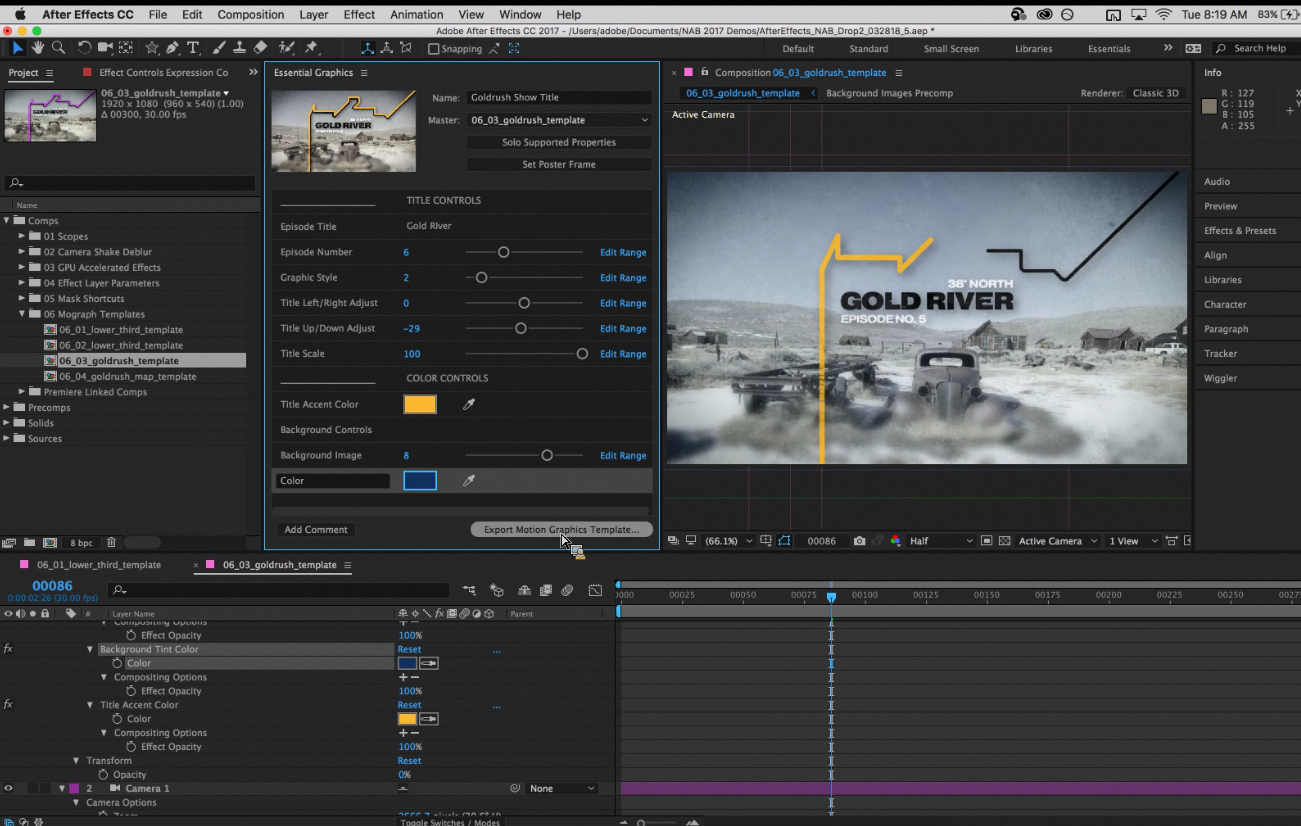Select the Zoom magnifier tool
Image resolution: width=1301 pixels, height=826 pixels.
click(x=59, y=48)
